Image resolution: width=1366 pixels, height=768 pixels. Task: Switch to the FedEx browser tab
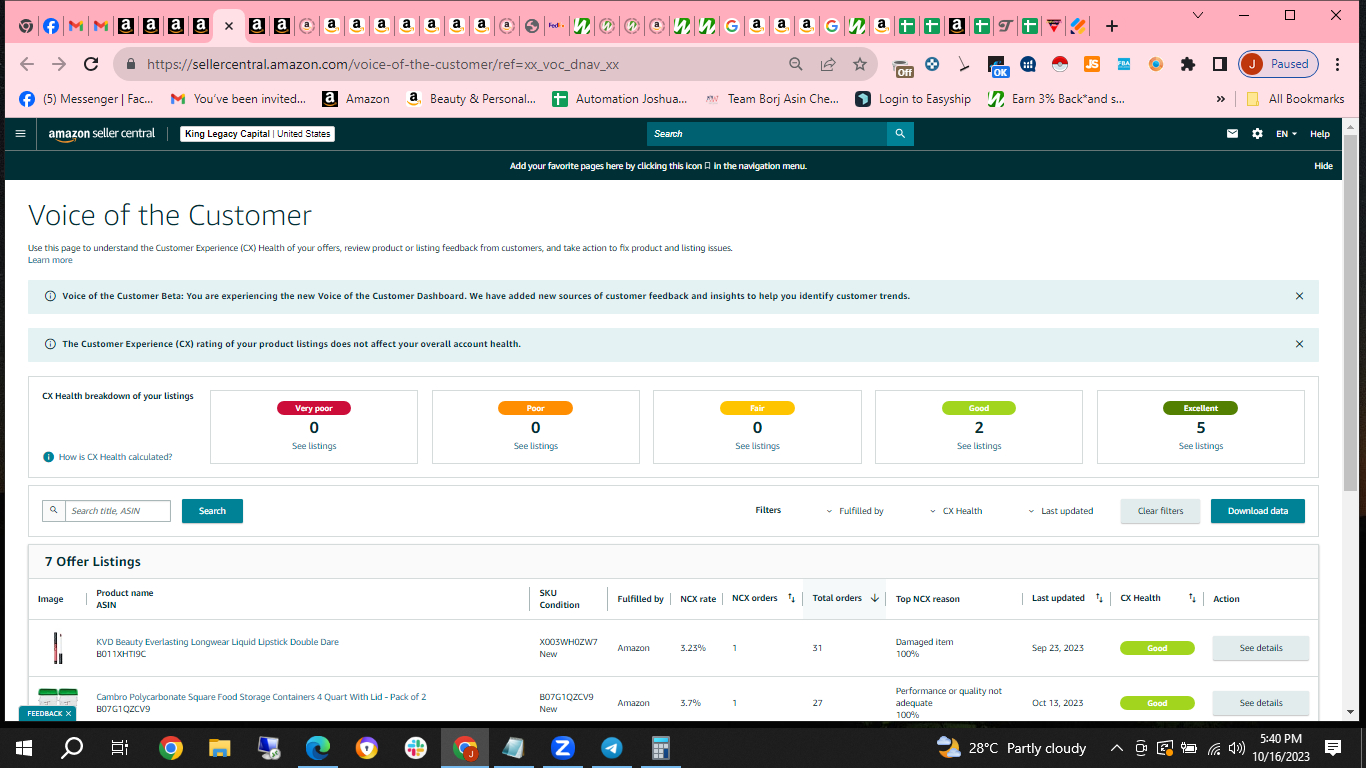557,26
